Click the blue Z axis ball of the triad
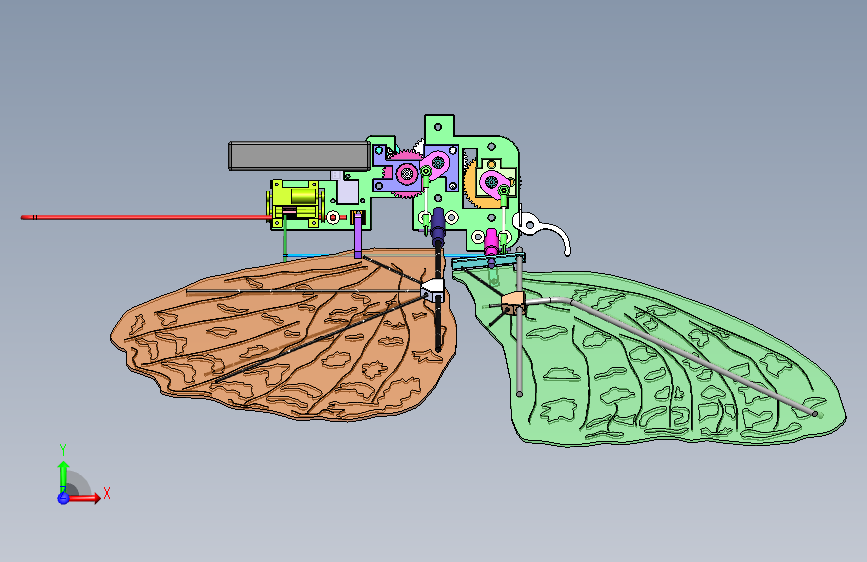The height and width of the screenshot is (562, 867). coord(64,498)
